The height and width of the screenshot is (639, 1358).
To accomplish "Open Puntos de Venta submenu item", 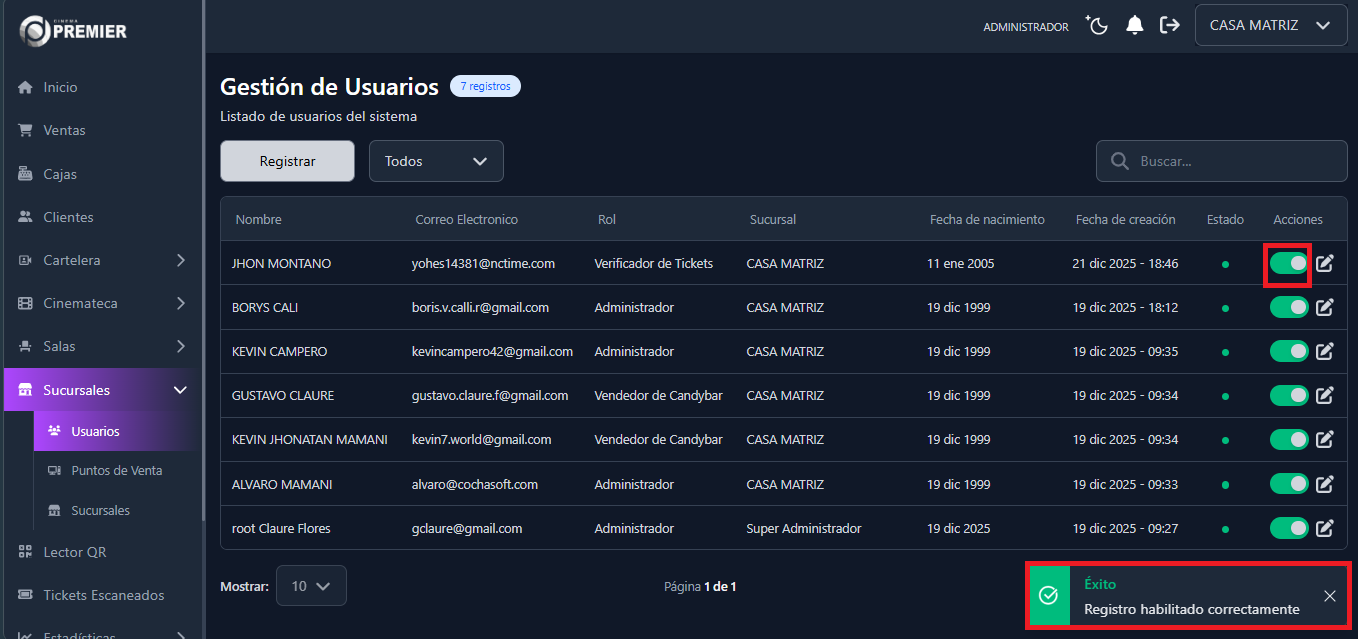I will pos(116,471).
